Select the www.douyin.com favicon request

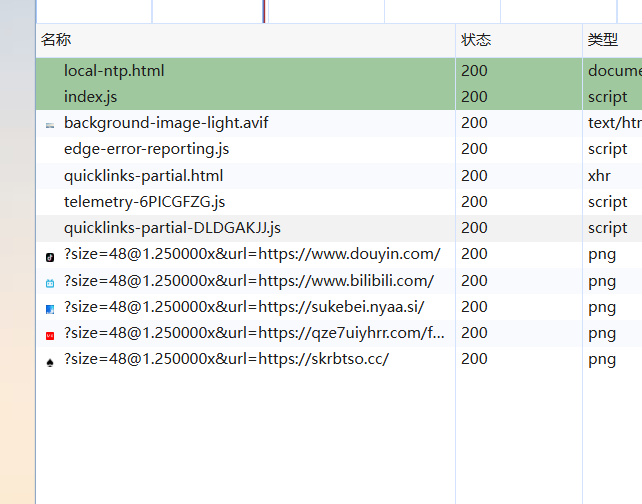tap(252, 254)
